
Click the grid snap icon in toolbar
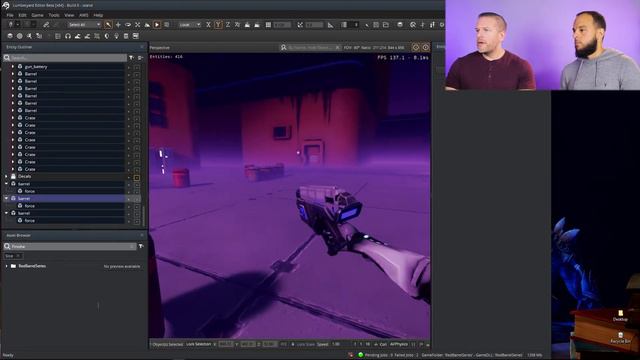coord(268,25)
